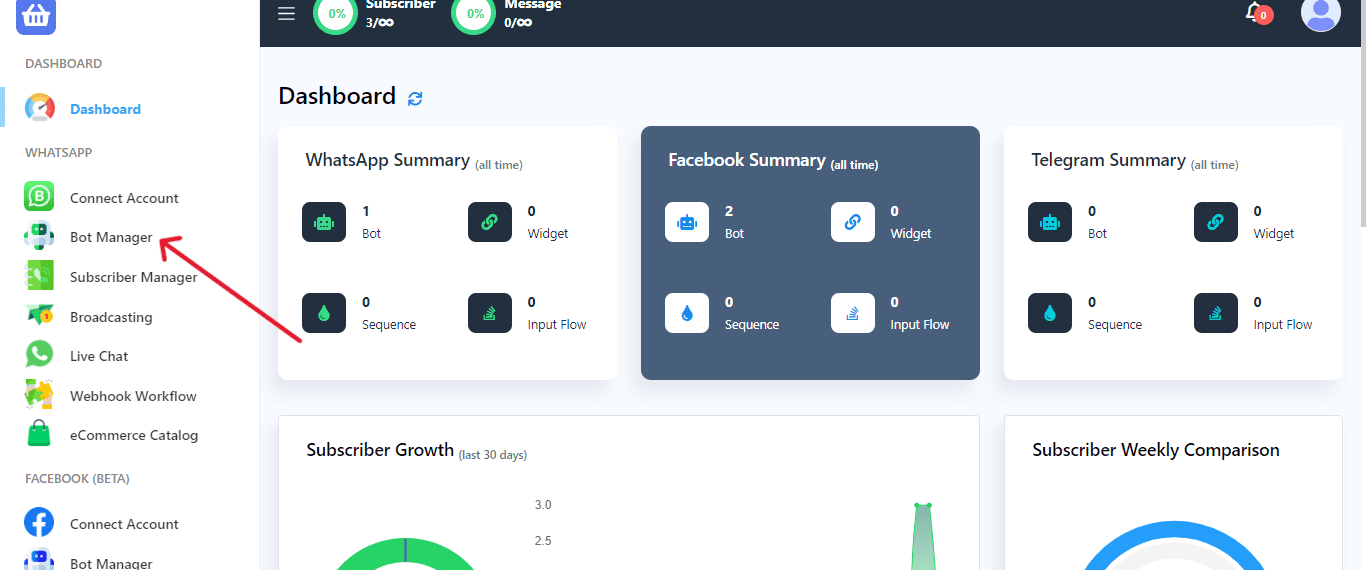Click the notification bell icon
This screenshot has height=570, width=1366.
[1254, 12]
